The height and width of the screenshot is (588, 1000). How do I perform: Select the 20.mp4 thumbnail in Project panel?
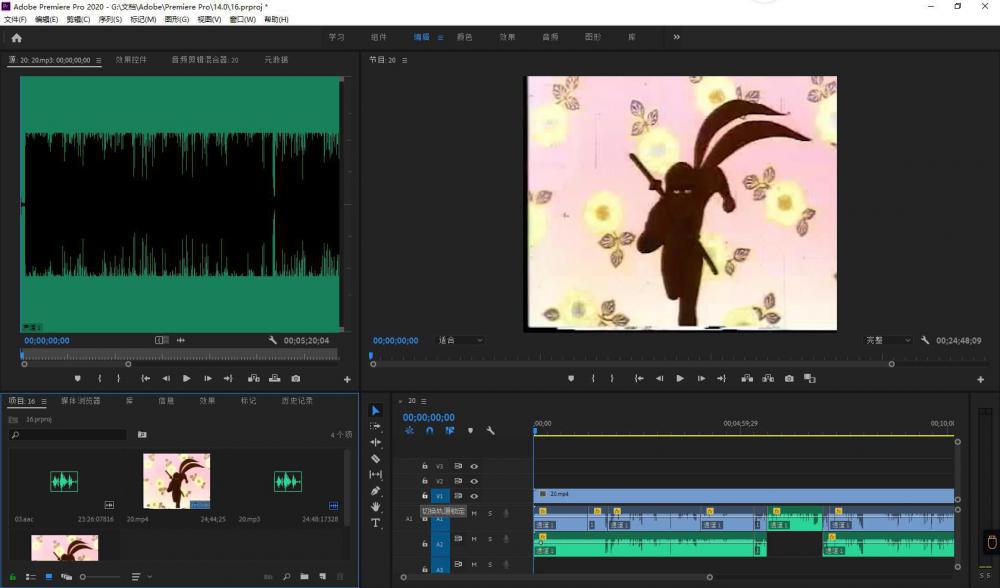177,481
